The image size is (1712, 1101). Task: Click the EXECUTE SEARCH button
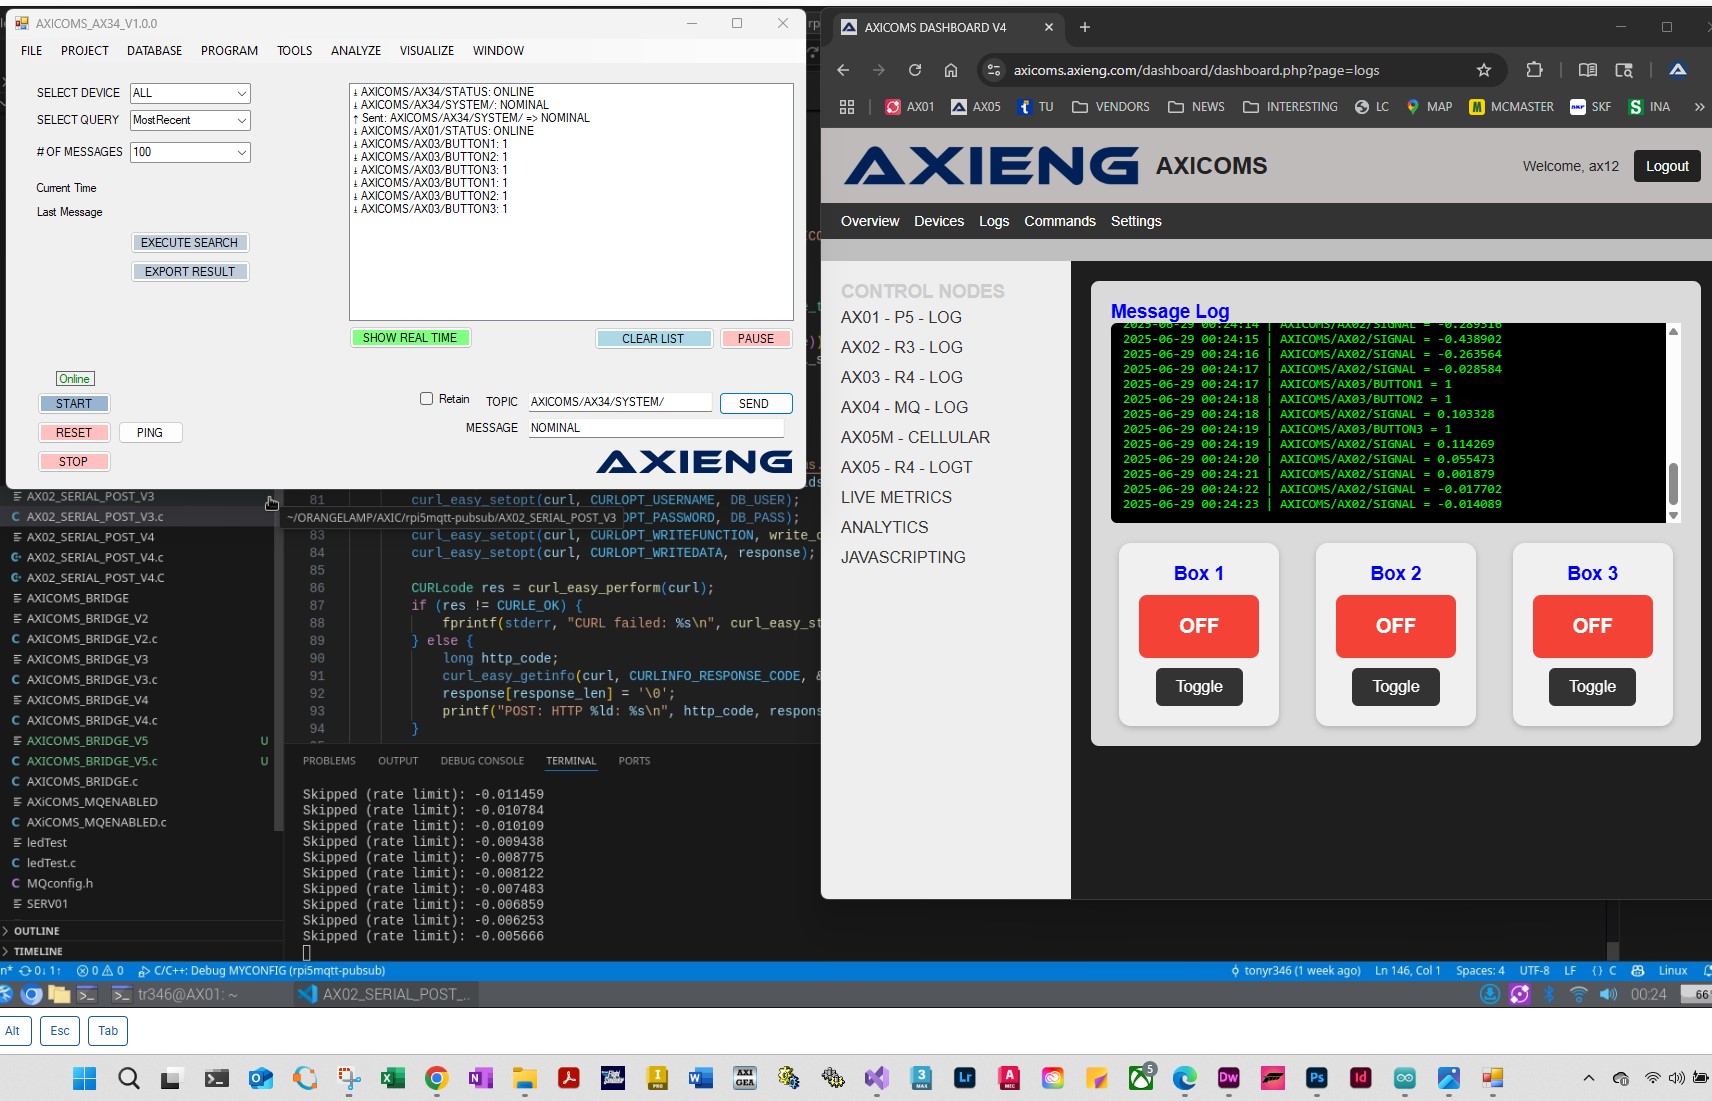click(x=190, y=242)
